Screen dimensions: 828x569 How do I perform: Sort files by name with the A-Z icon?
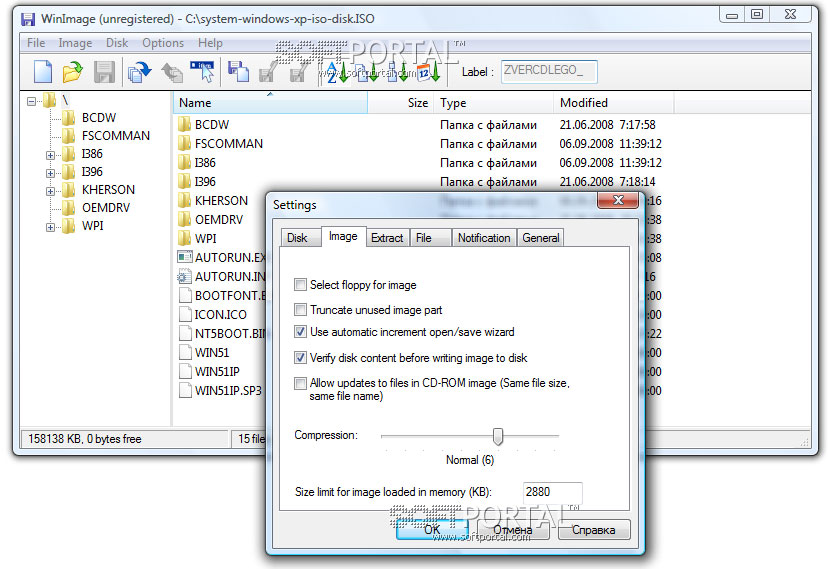336,72
